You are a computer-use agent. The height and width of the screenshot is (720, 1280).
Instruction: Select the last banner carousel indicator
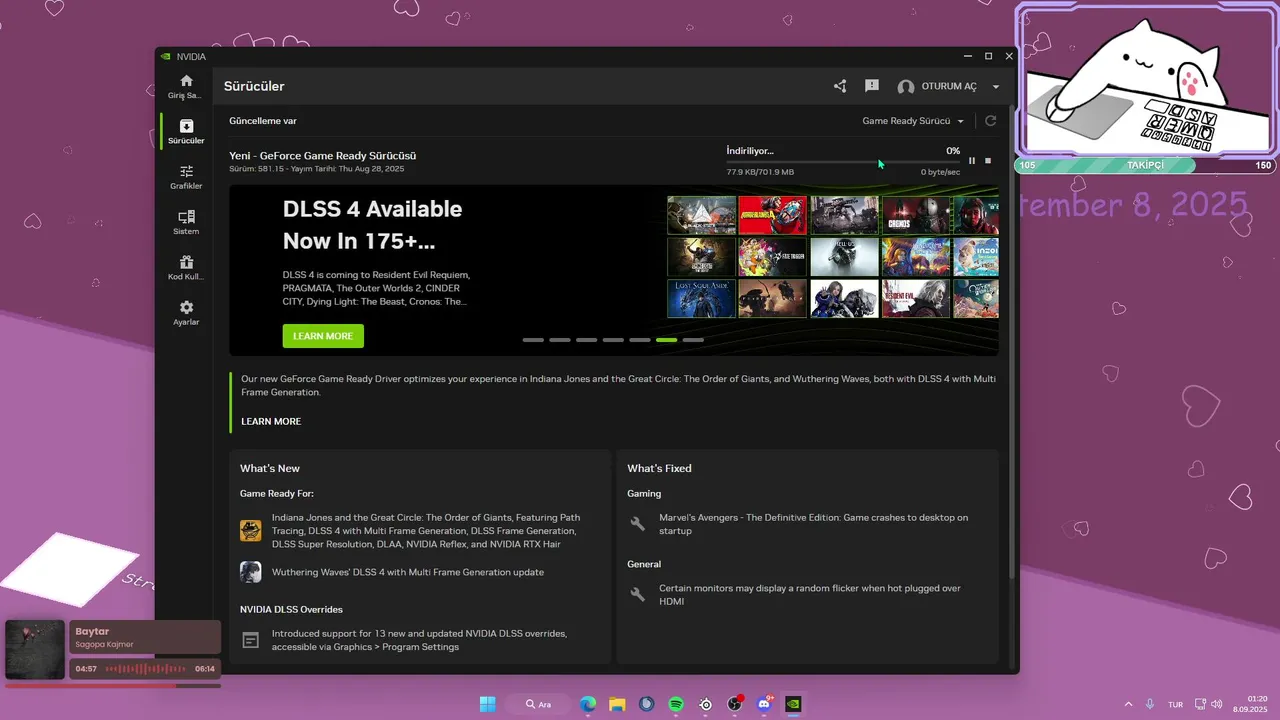[693, 340]
